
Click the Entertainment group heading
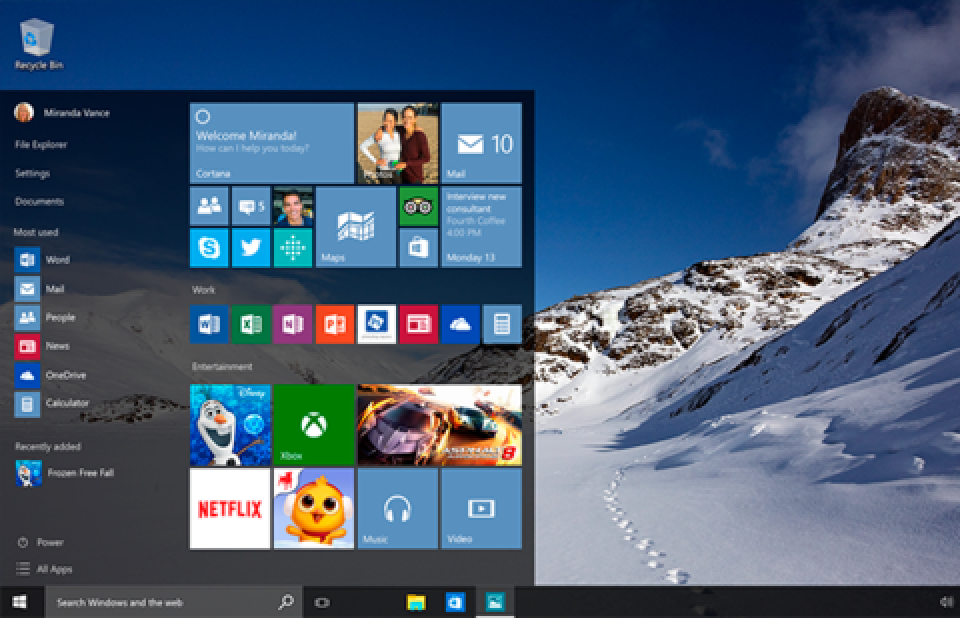(x=222, y=366)
